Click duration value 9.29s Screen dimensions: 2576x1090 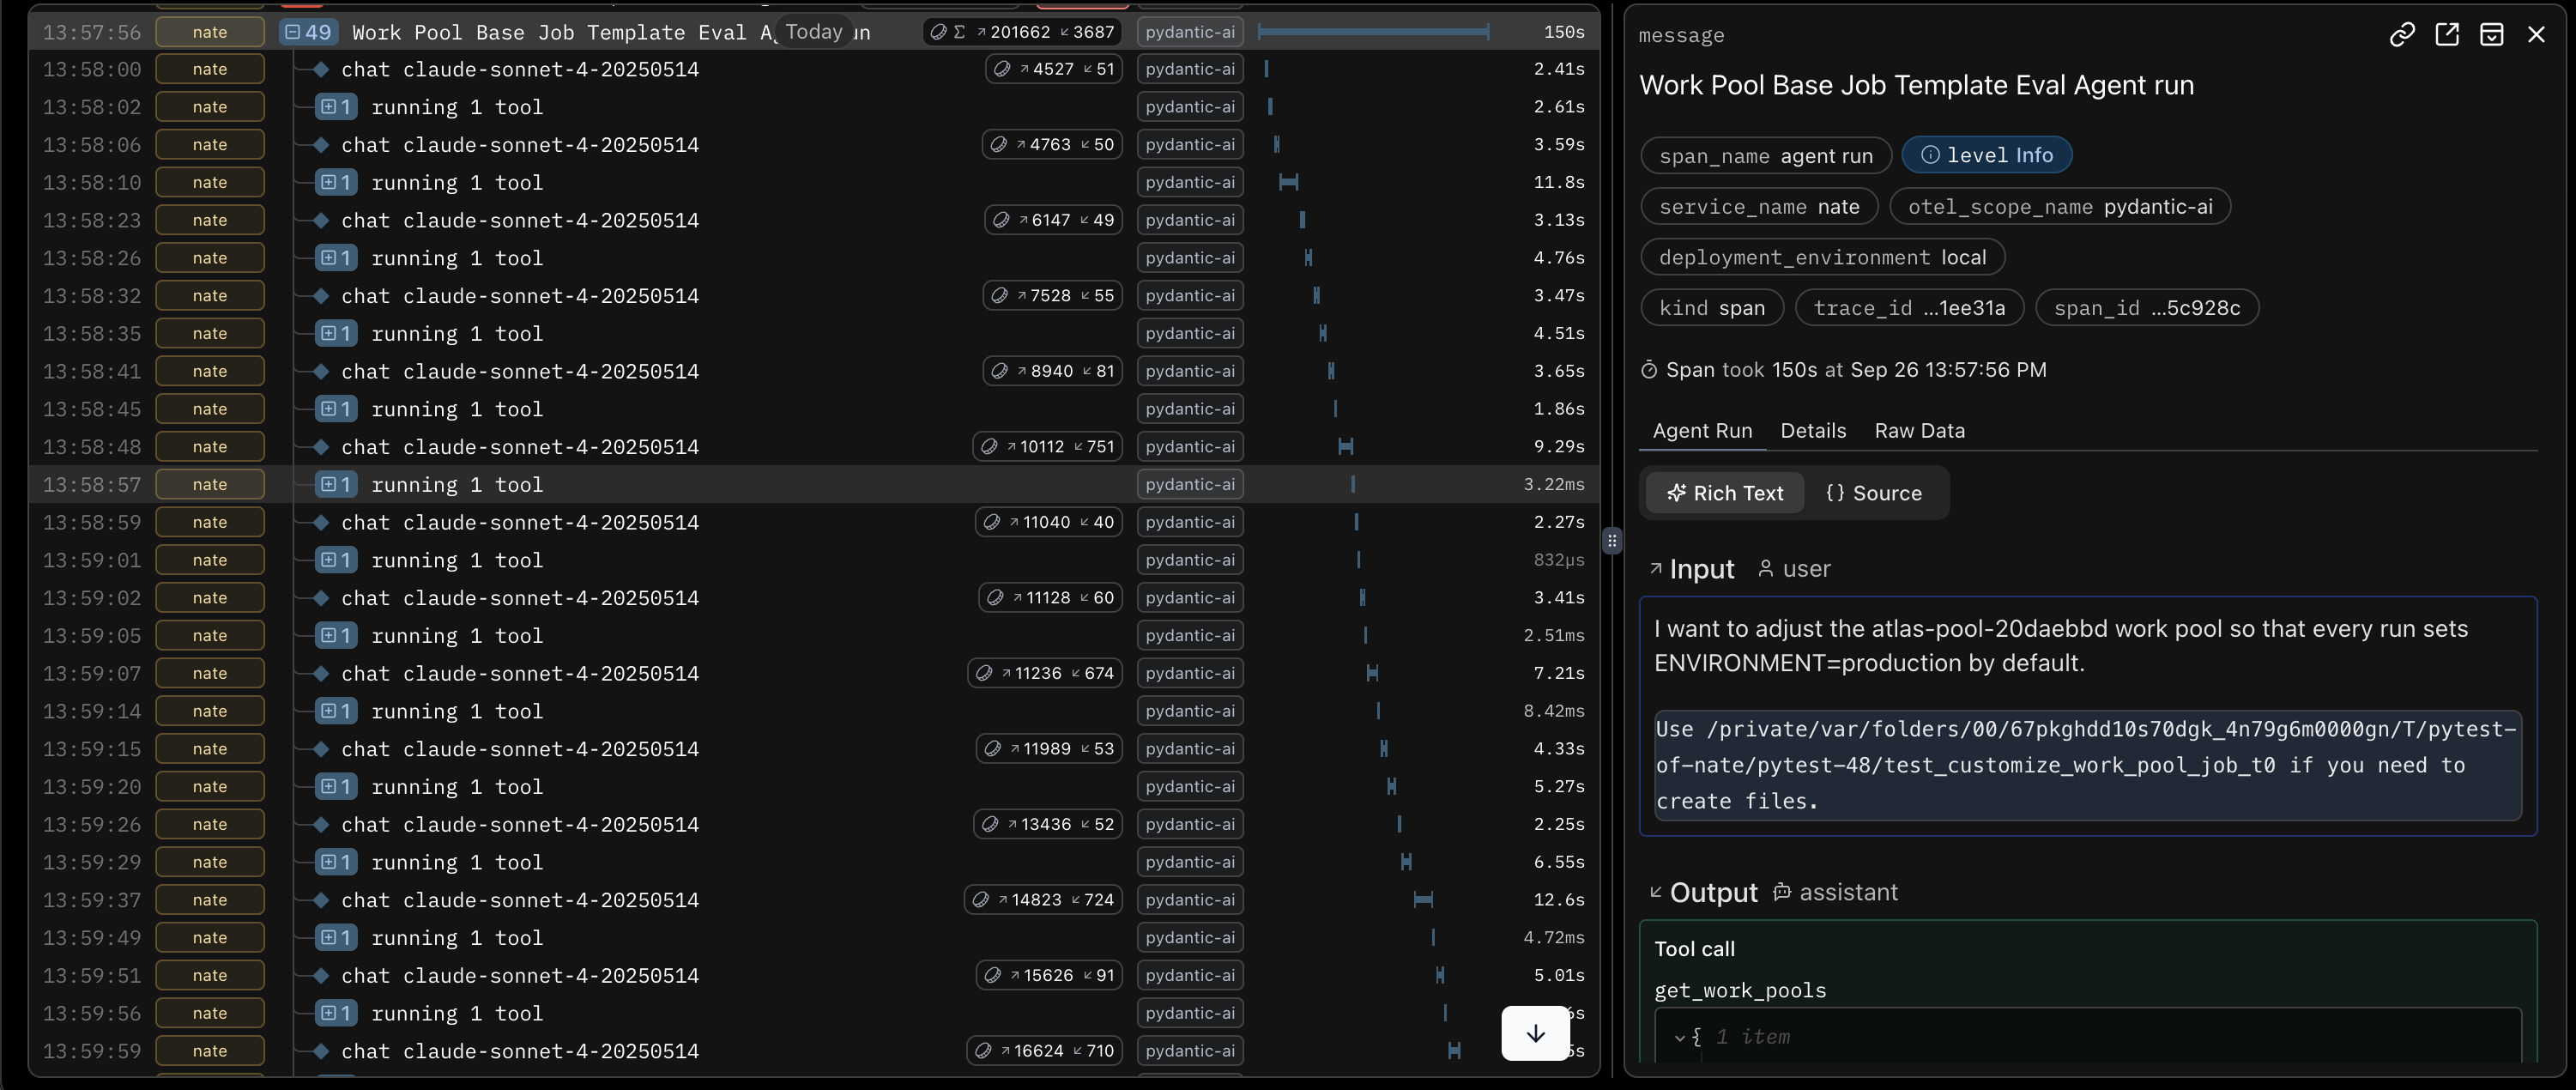1559,447
